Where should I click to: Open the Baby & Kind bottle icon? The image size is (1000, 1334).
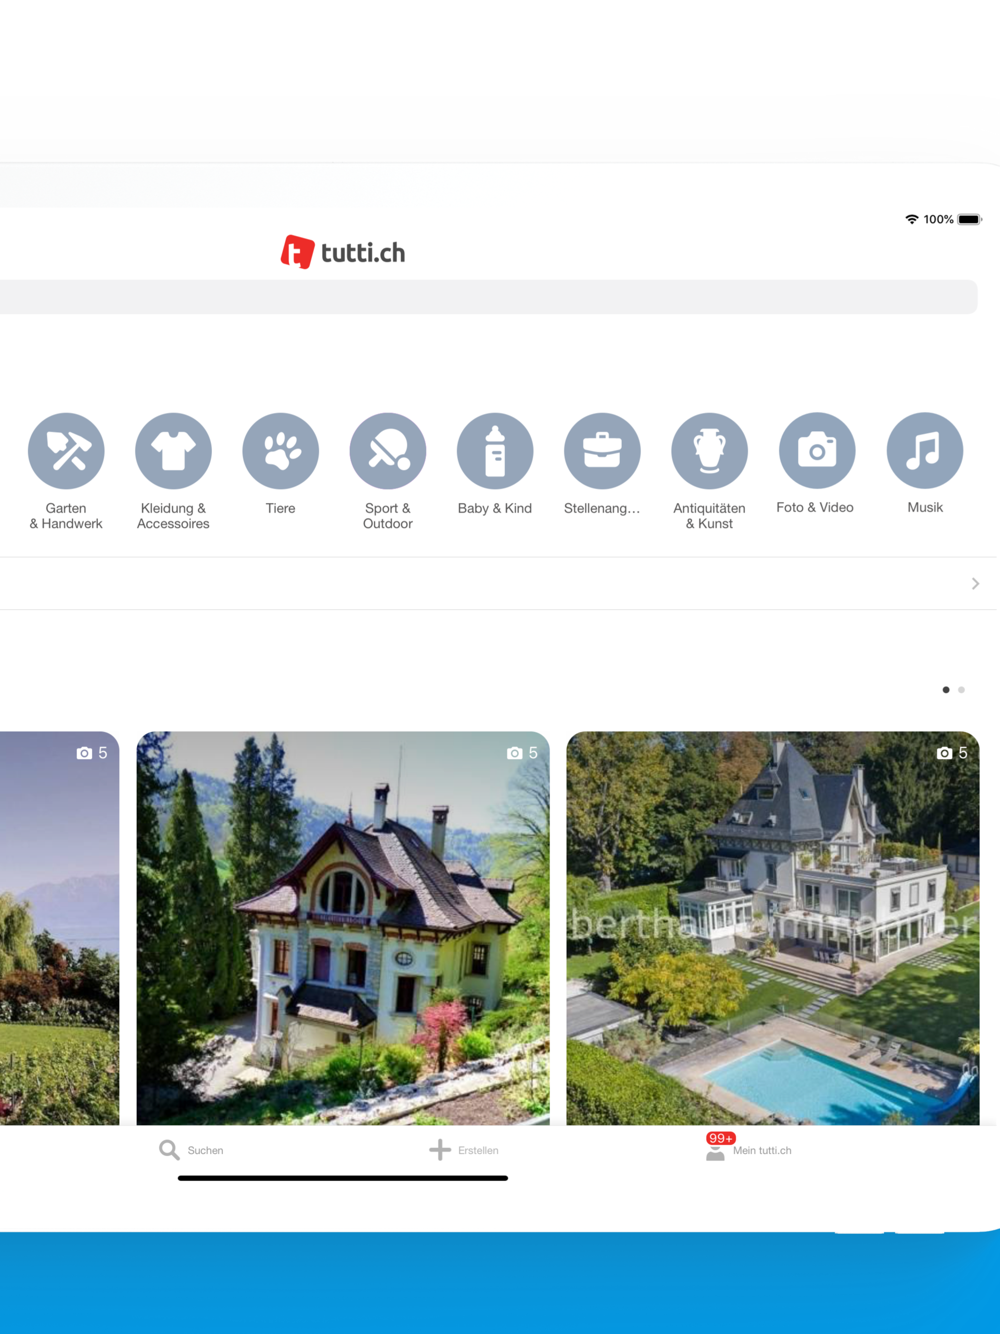(x=495, y=451)
